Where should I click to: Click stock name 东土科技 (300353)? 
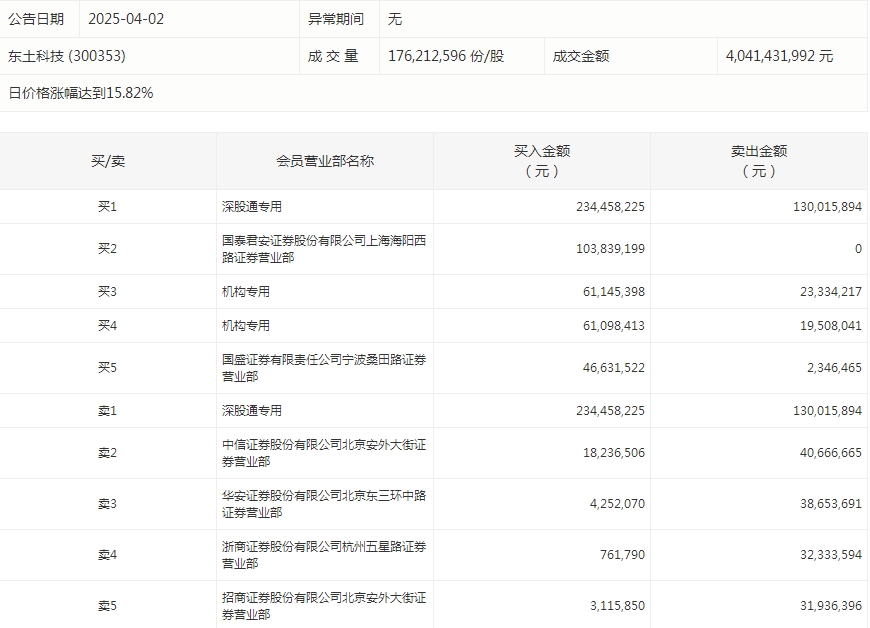pyautogui.click(x=67, y=56)
